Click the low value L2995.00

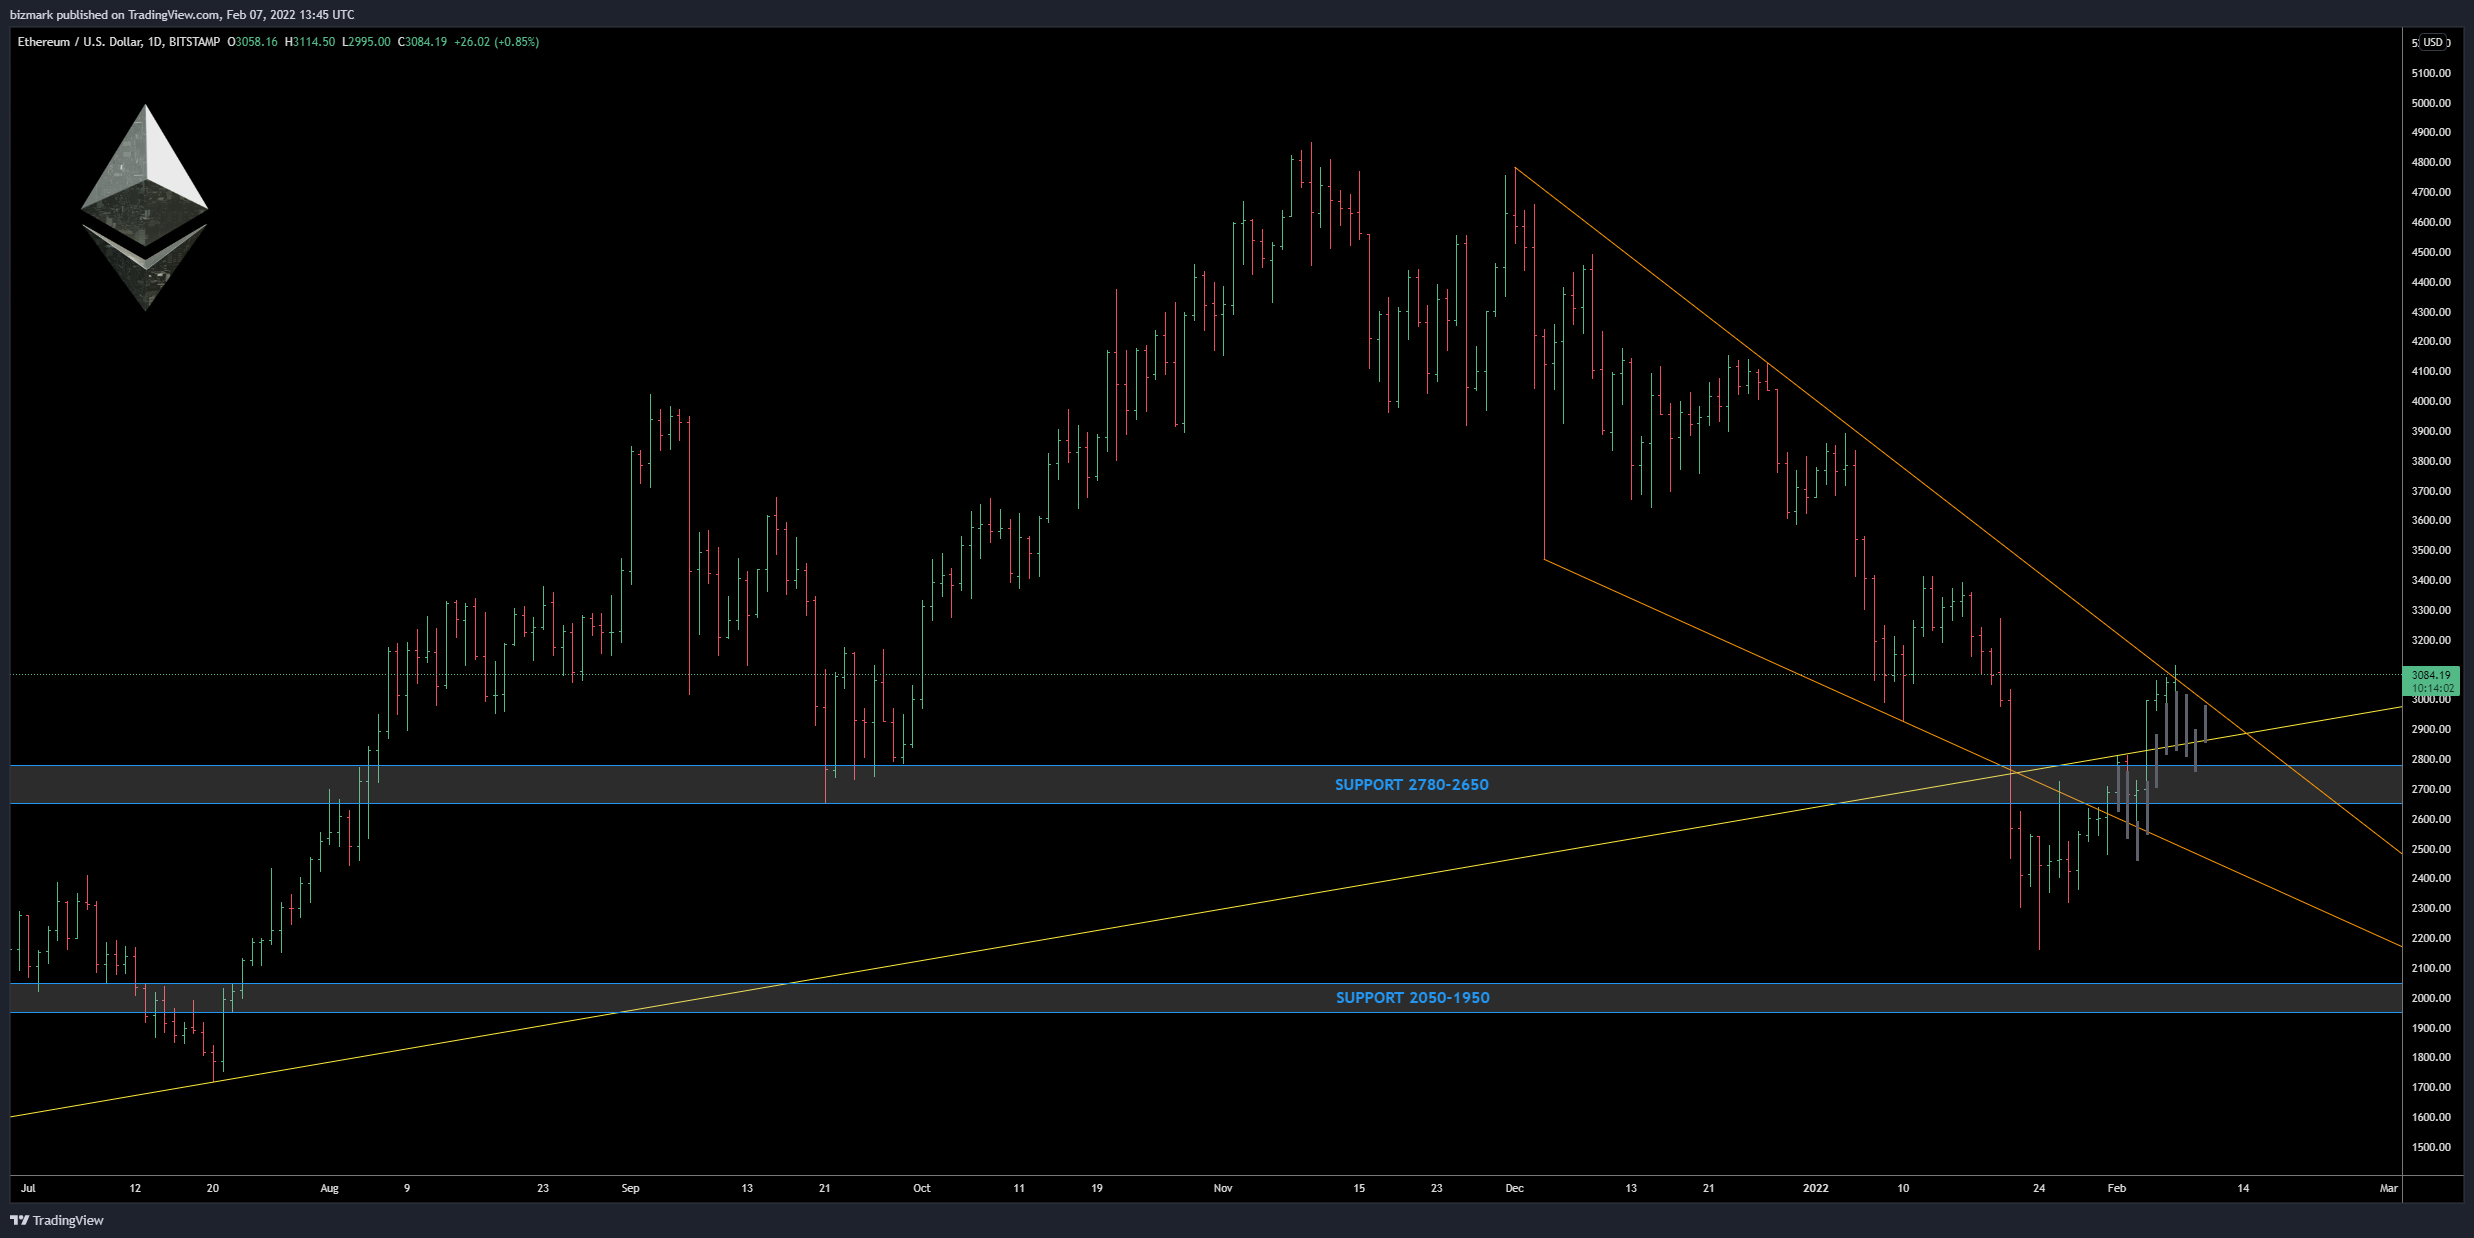(366, 42)
